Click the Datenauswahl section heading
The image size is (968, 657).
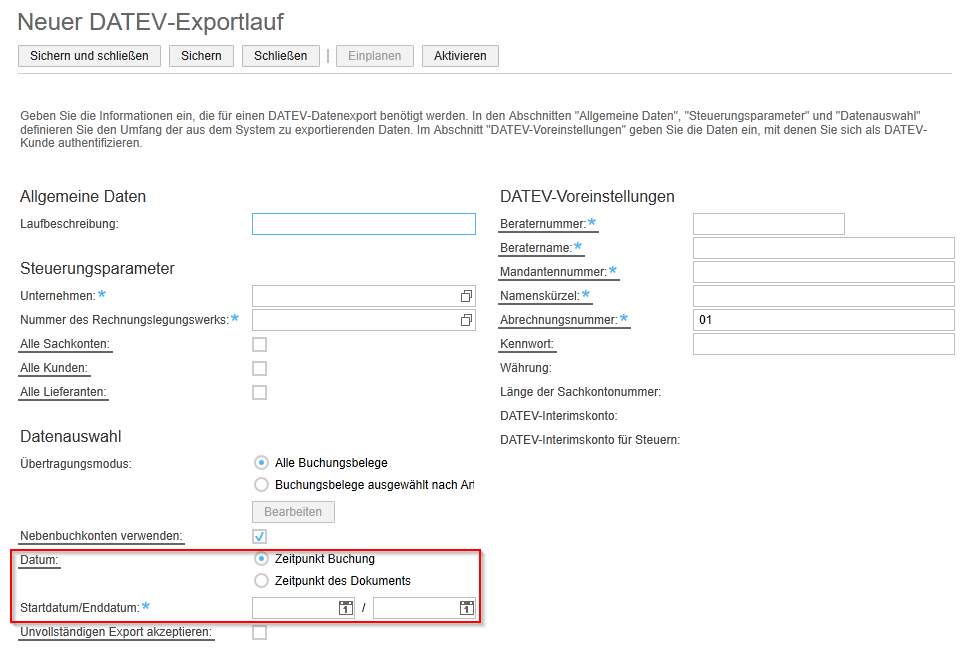pyautogui.click(x=71, y=437)
